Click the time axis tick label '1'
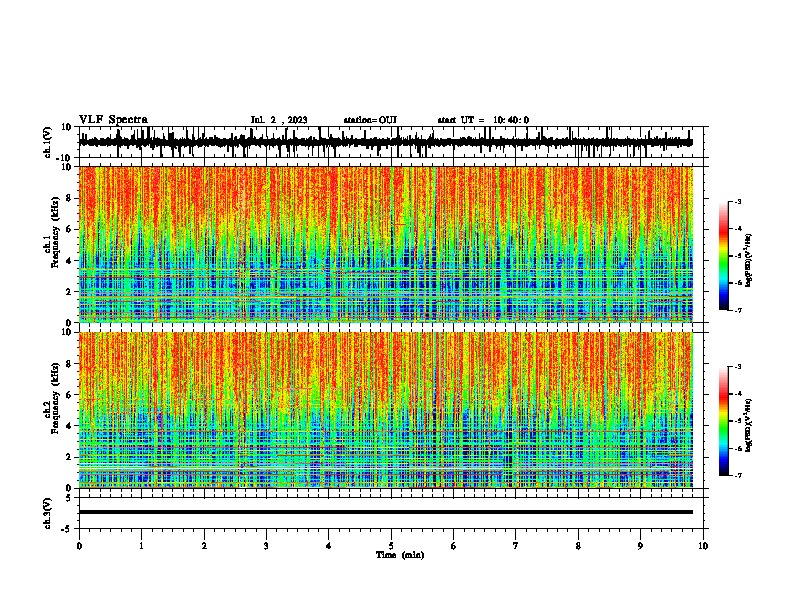The height and width of the screenshot is (612, 792). (141, 546)
